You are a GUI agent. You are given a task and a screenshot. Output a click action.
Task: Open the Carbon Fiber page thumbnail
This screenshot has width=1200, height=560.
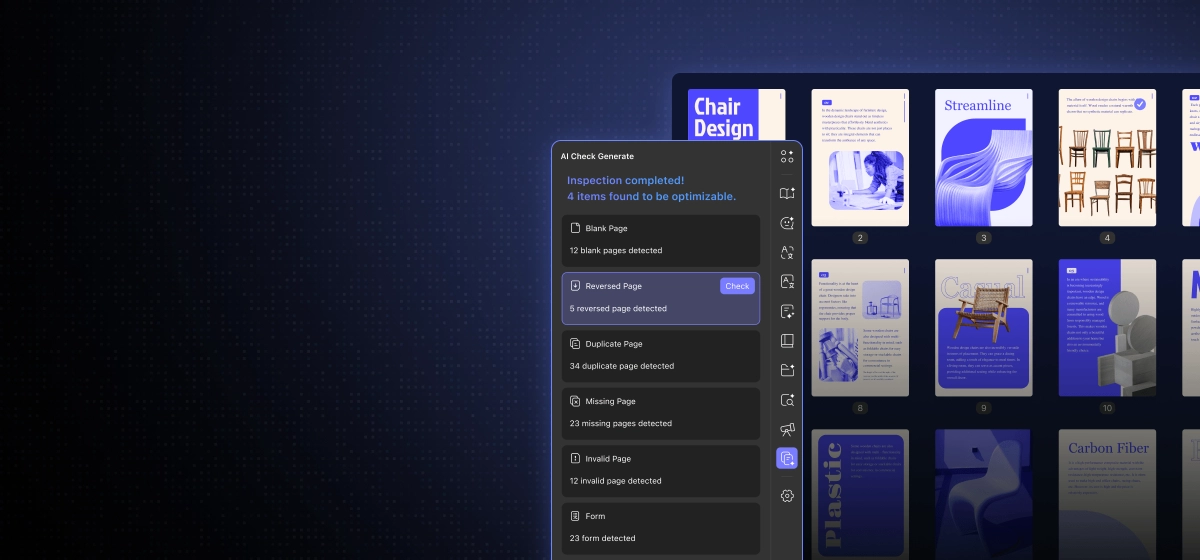coord(1107,494)
